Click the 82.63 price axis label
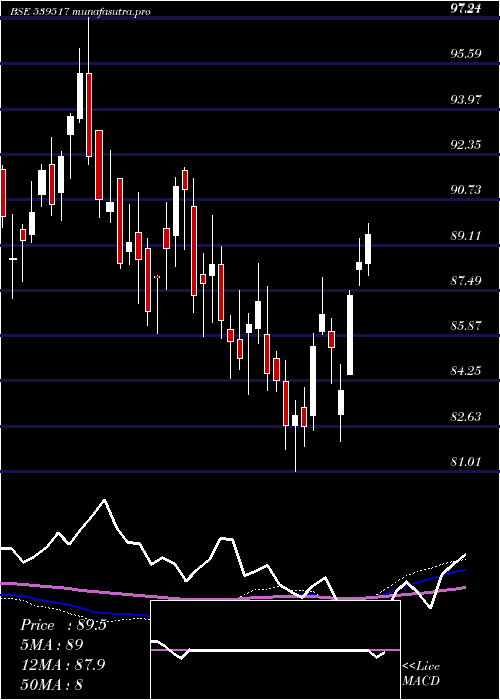The height and width of the screenshot is (700, 500). tap(466, 417)
